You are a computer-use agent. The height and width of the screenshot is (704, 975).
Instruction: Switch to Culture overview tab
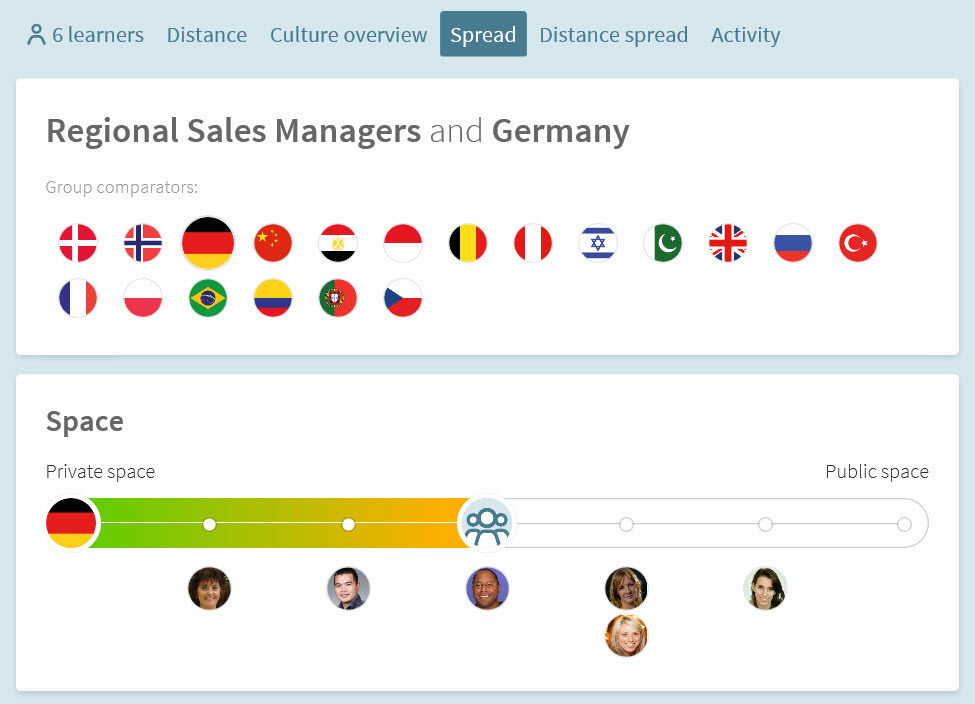click(348, 35)
